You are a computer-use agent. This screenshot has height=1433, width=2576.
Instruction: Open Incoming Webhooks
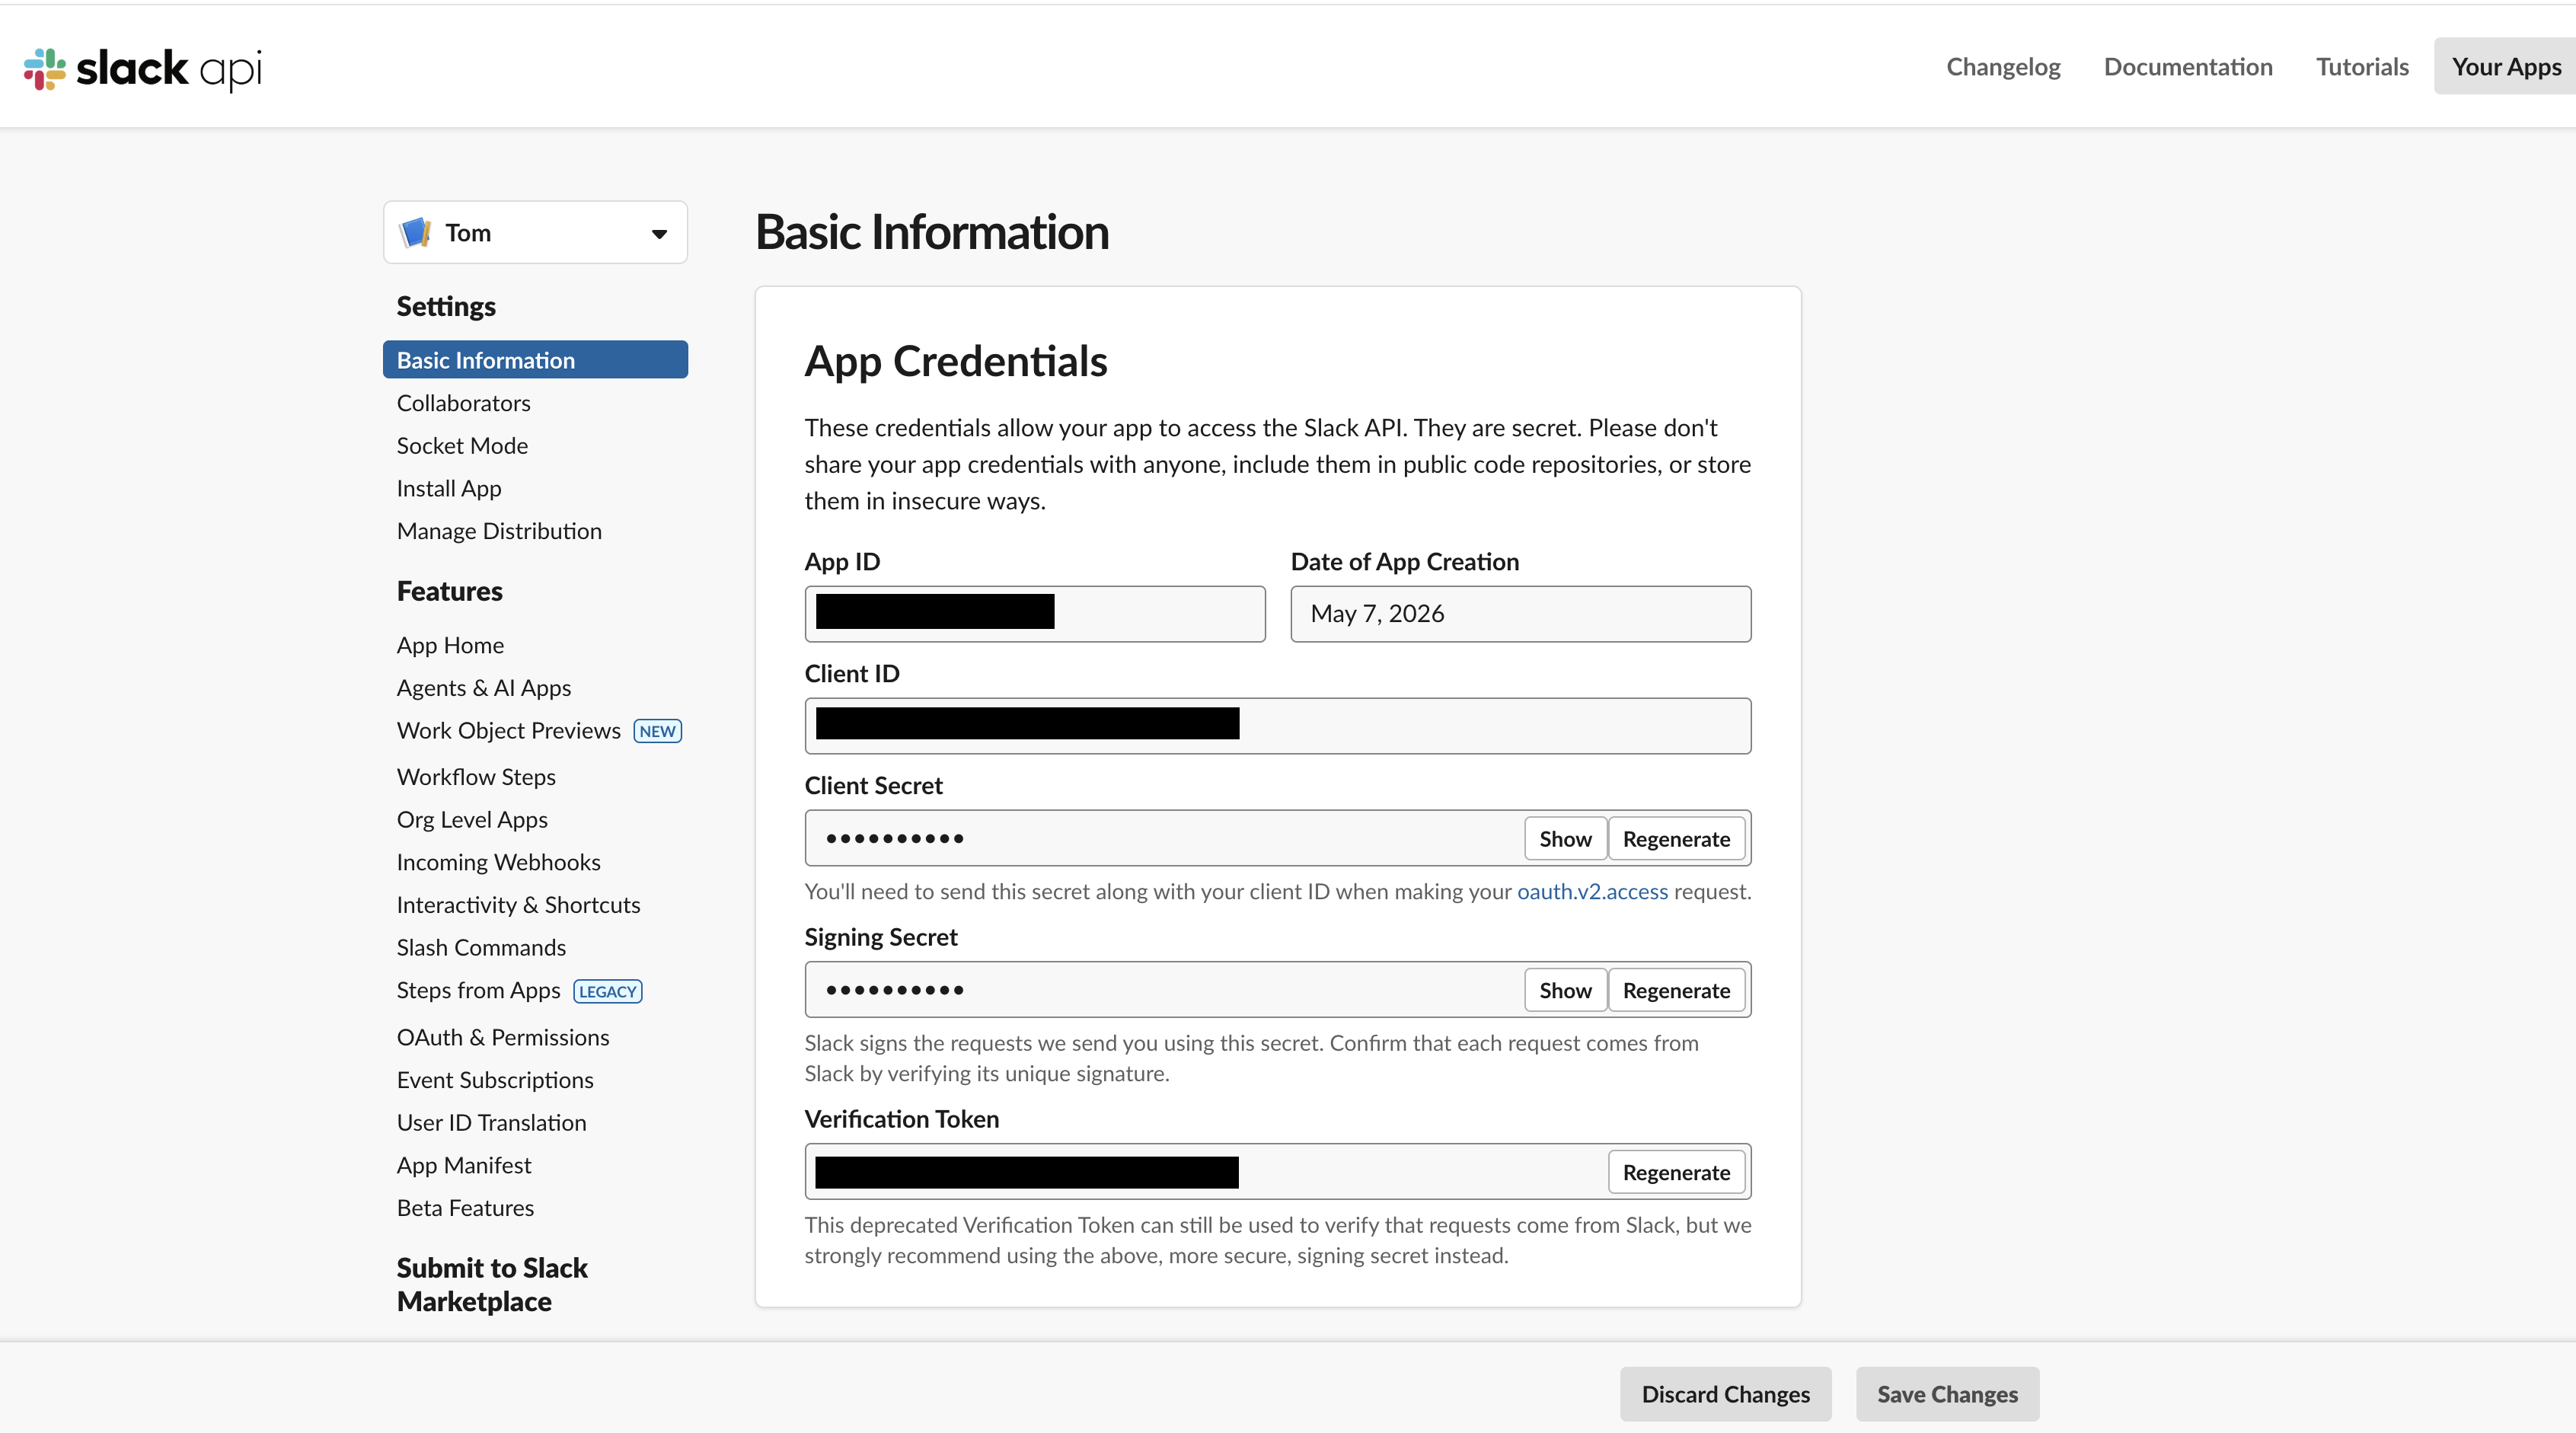(x=498, y=862)
